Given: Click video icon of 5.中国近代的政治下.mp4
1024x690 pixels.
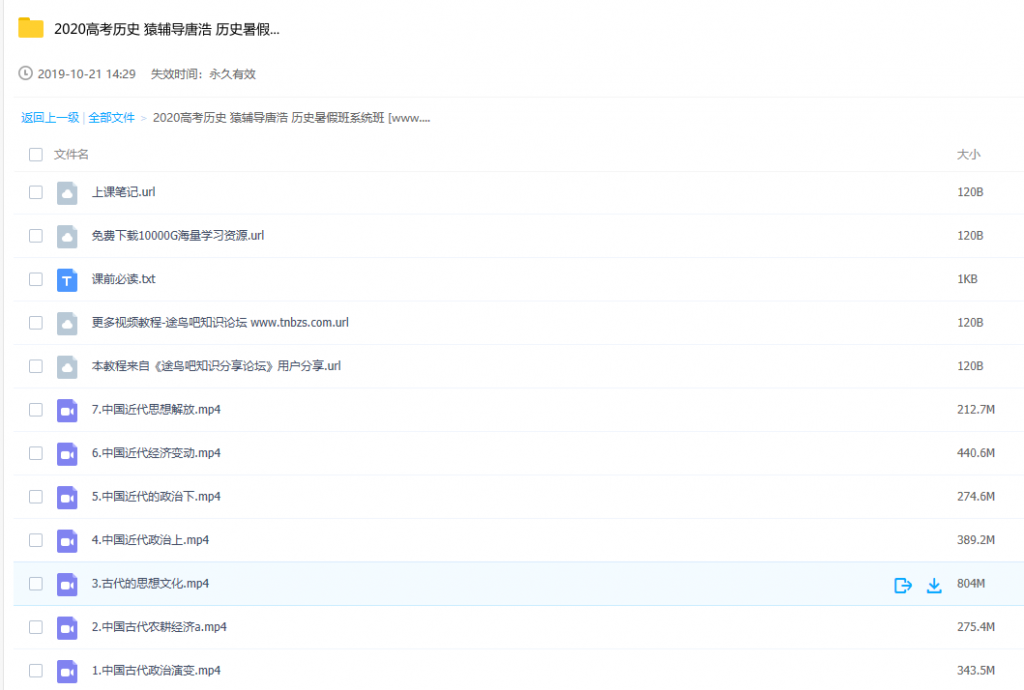Looking at the screenshot, I should click(67, 497).
